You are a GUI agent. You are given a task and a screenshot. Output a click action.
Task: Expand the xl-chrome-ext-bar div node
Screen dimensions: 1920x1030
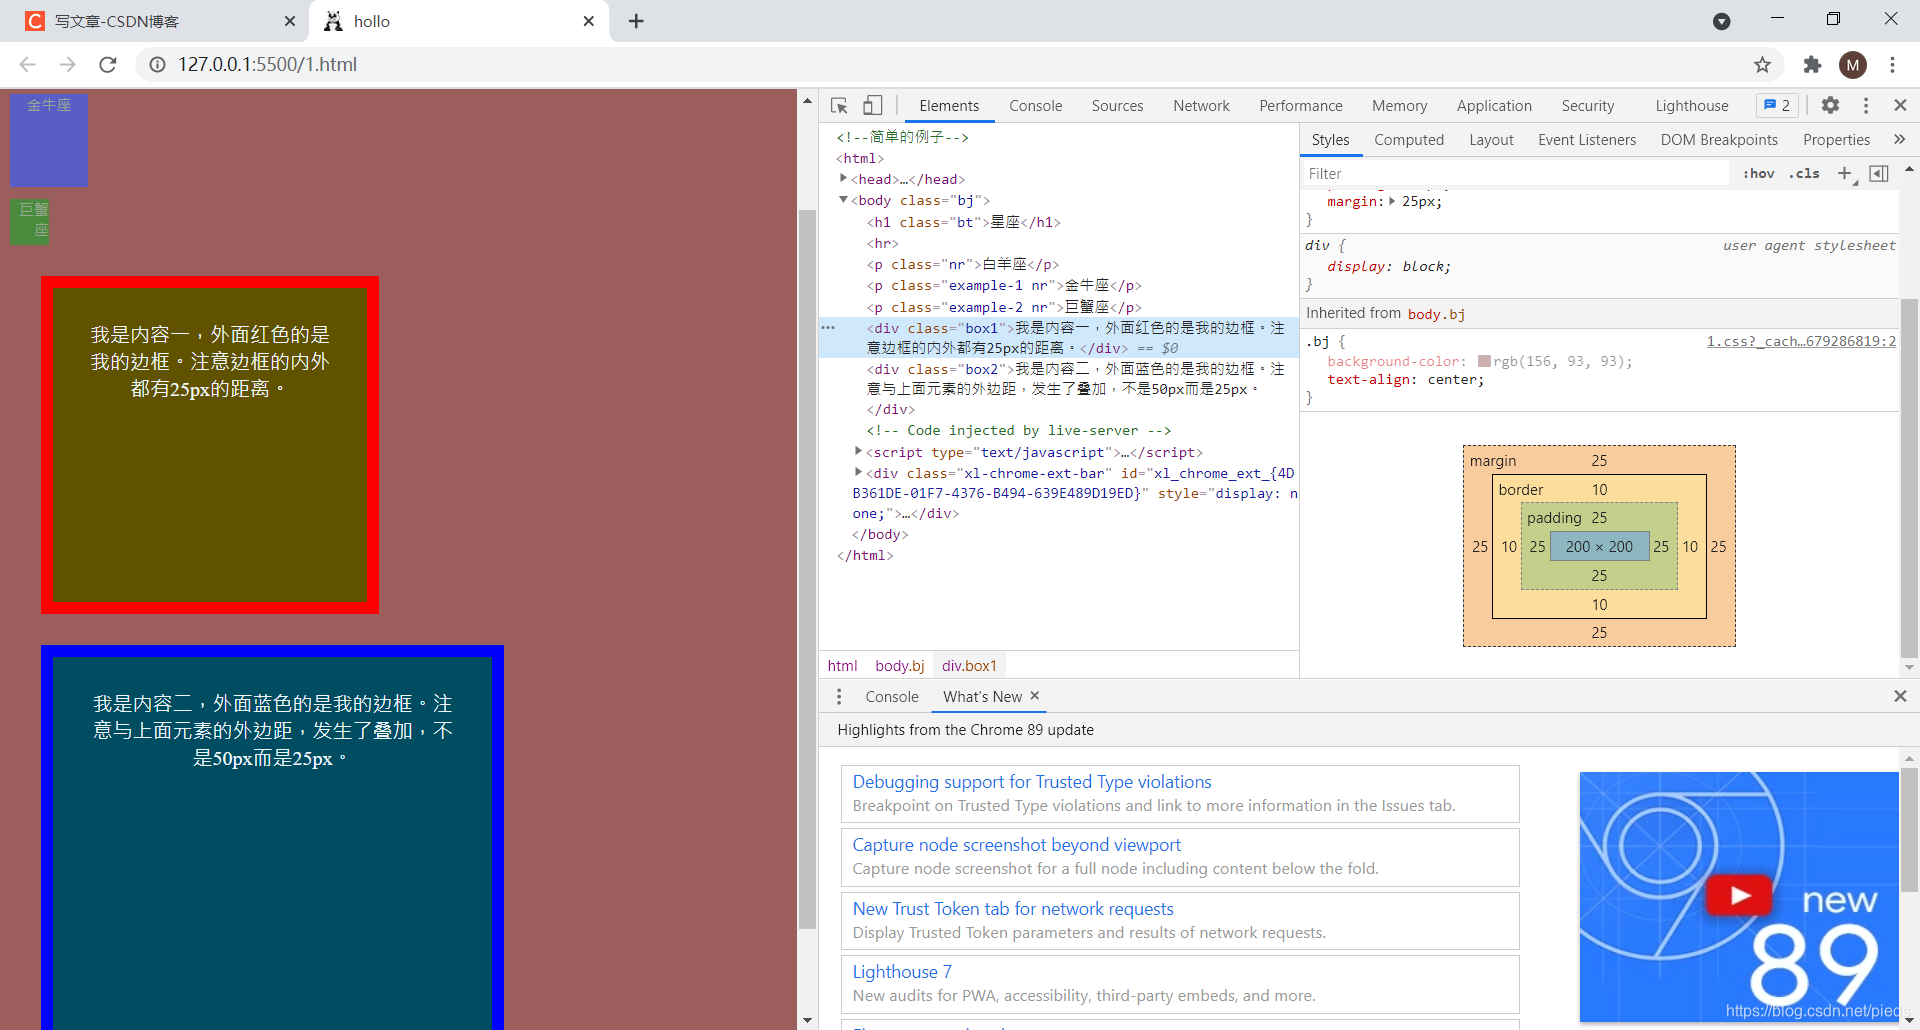click(x=859, y=472)
